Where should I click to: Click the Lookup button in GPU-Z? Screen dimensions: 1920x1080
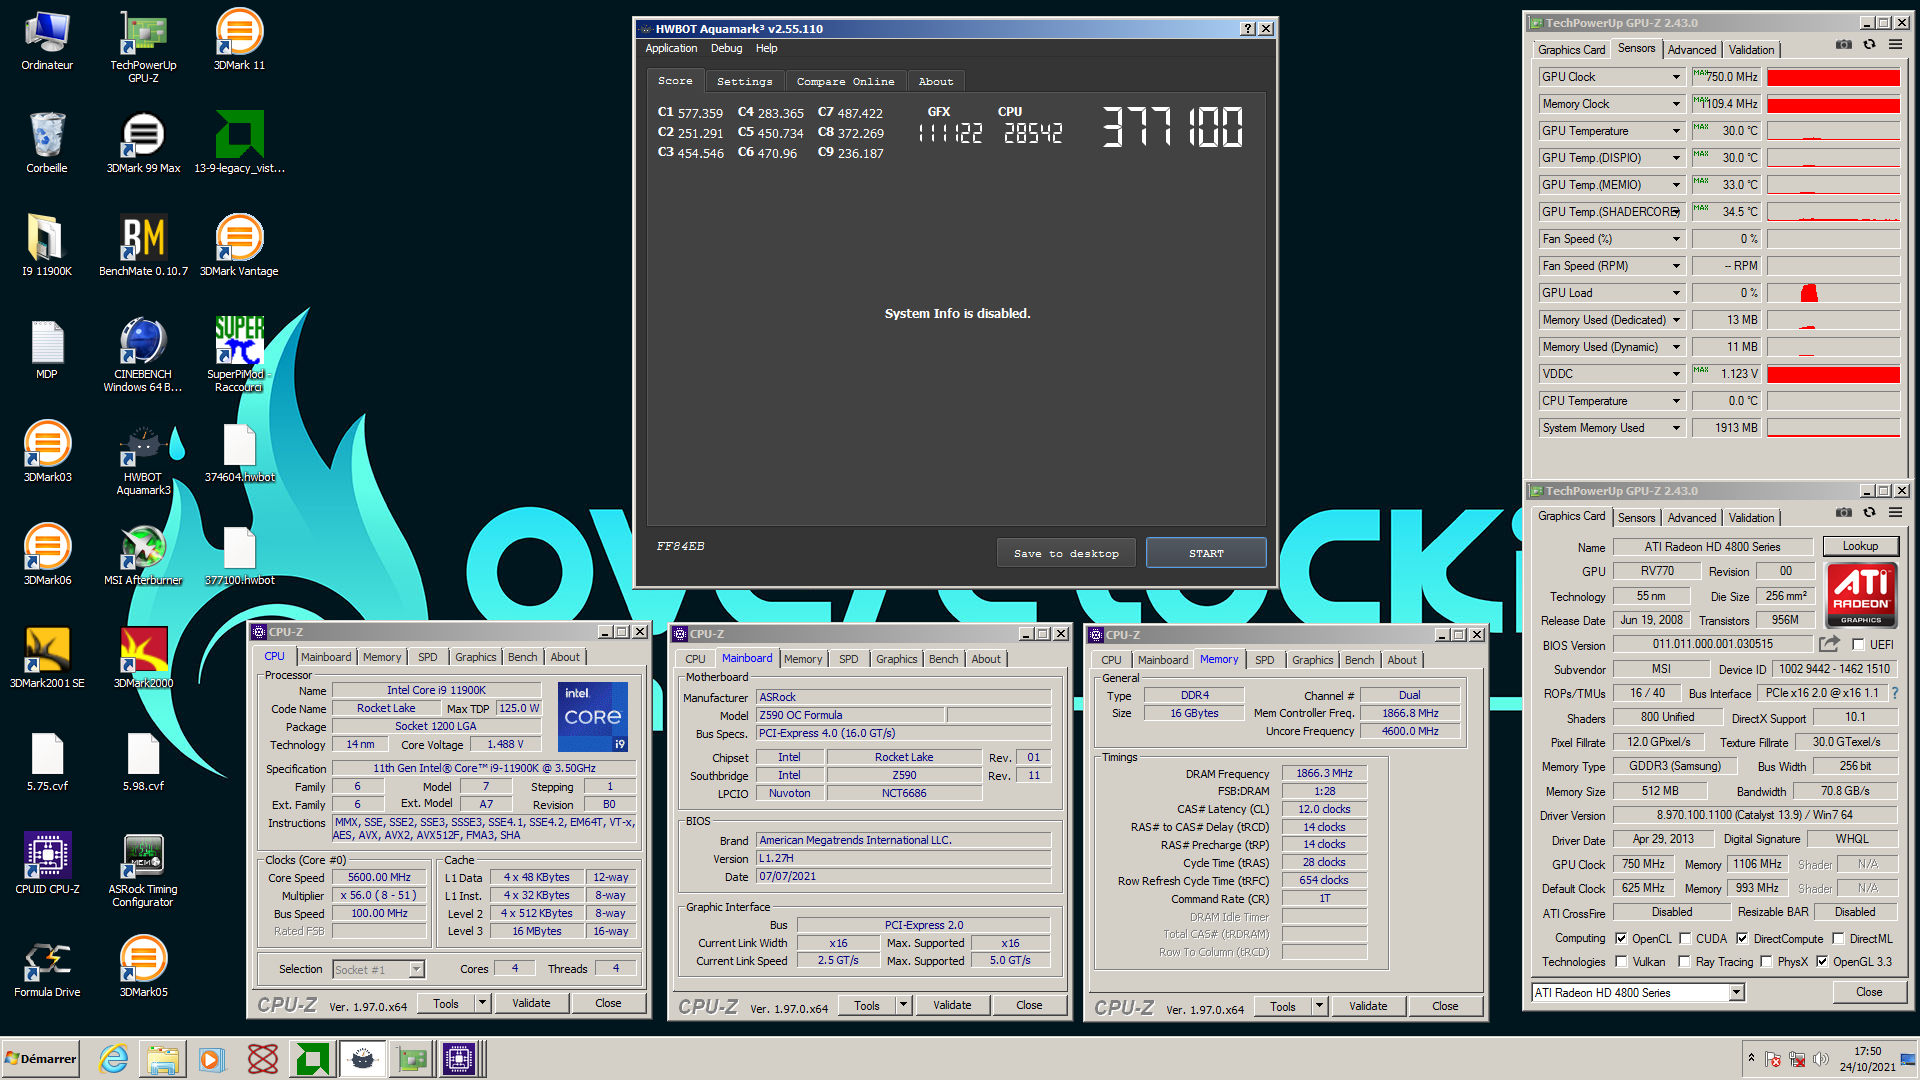[1860, 546]
